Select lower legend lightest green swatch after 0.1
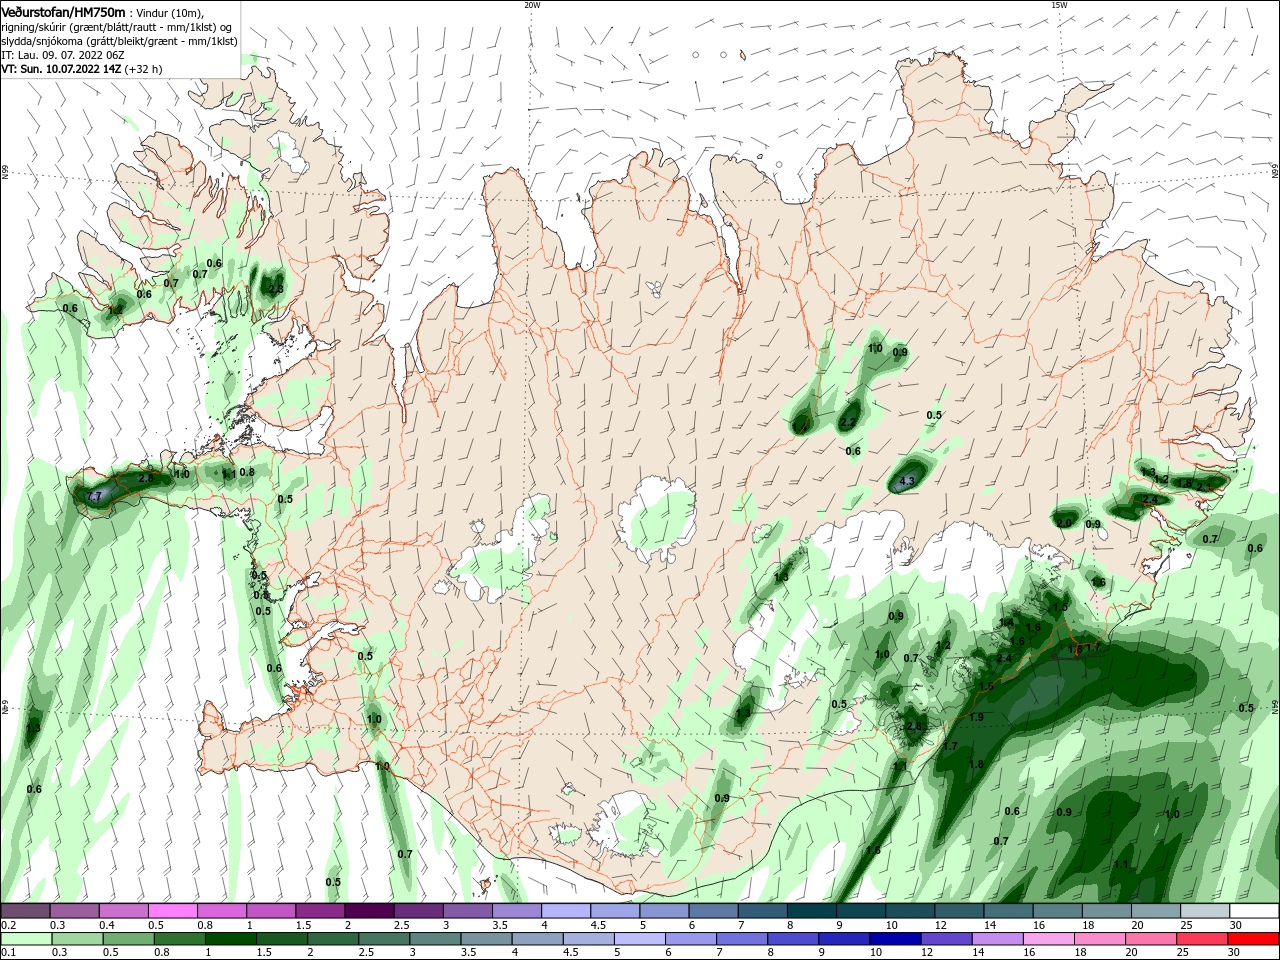The height and width of the screenshot is (960, 1280). [26, 939]
